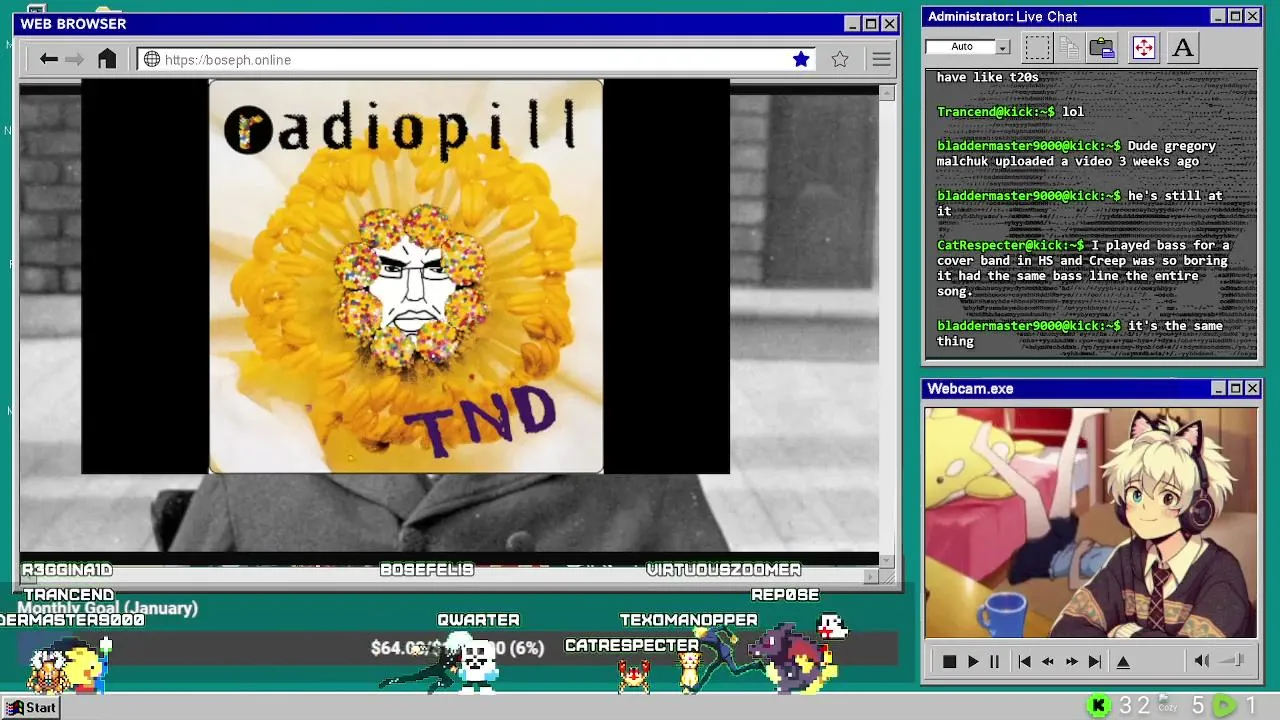Close the Web Browser window
Image resolution: width=1280 pixels, height=720 pixels.
tap(889, 24)
